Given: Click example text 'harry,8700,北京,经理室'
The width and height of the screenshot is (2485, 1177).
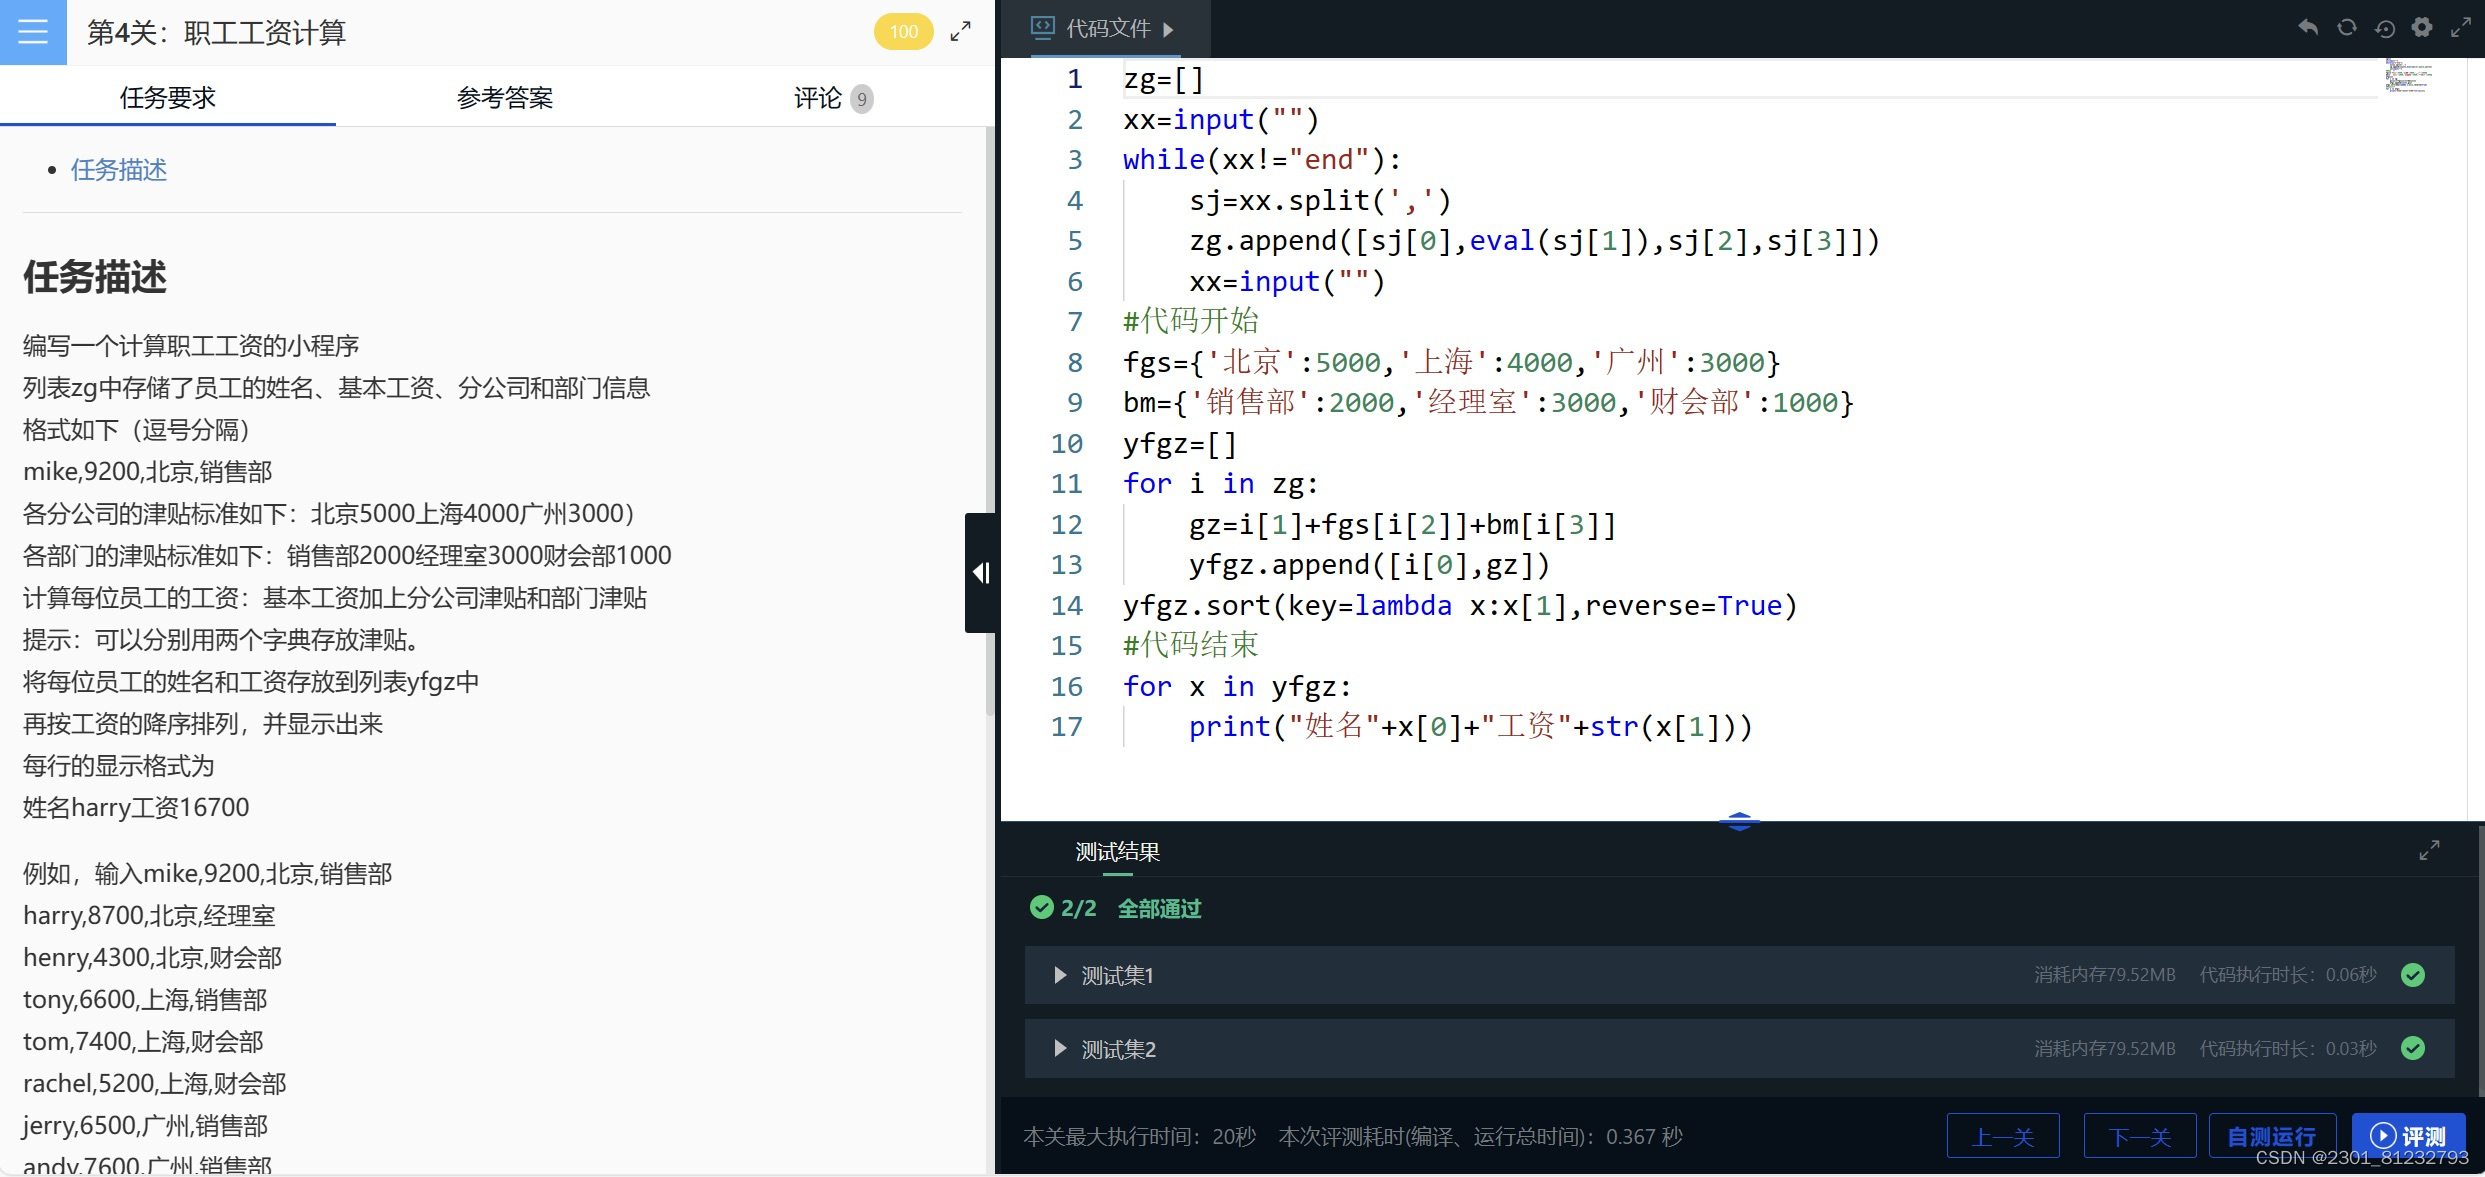Looking at the screenshot, I should point(149,915).
